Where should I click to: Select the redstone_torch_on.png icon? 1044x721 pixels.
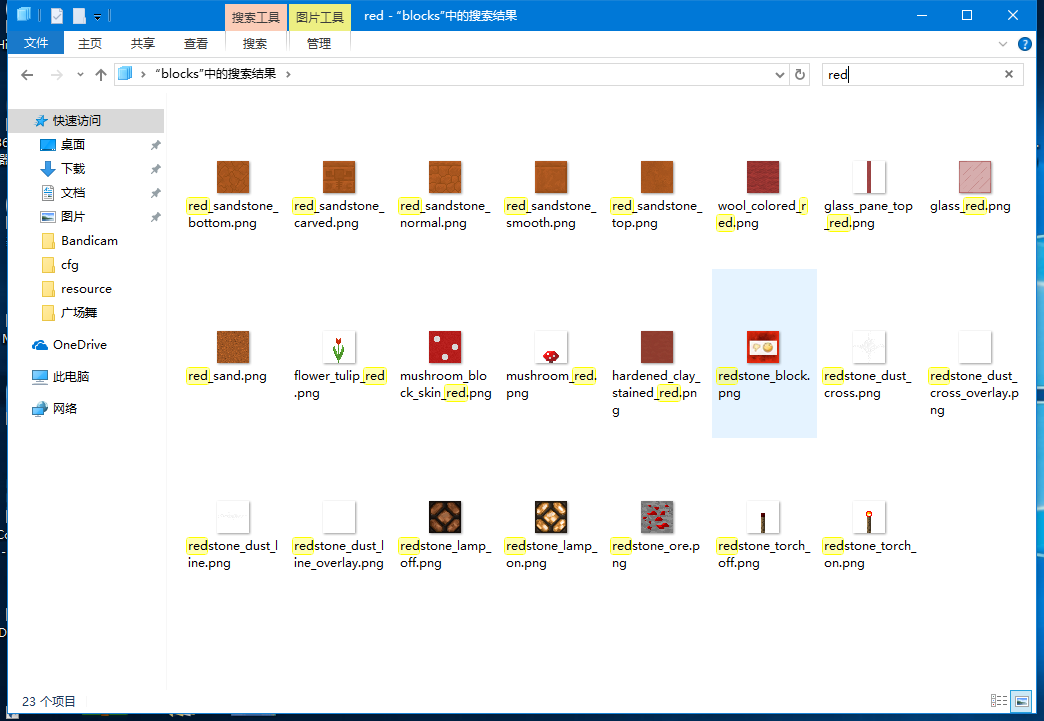click(x=869, y=517)
